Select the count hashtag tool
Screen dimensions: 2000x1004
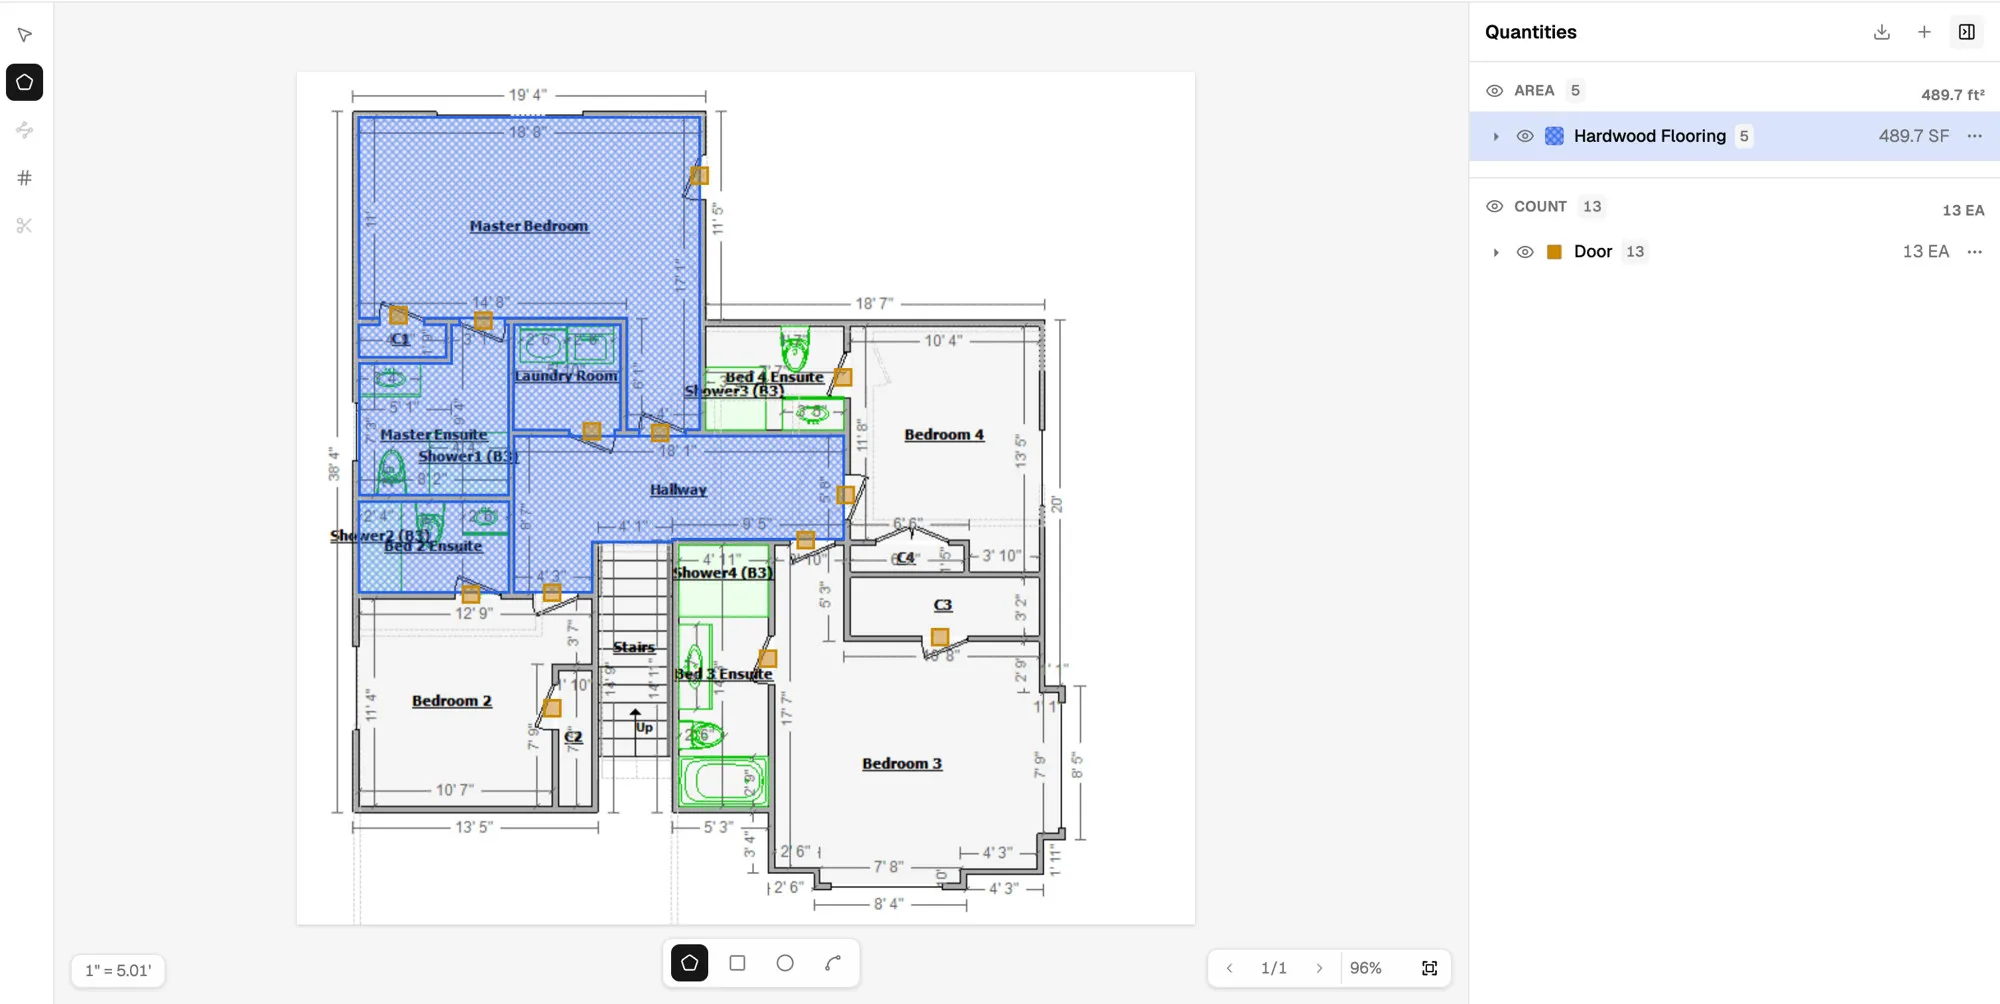[x=25, y=178]
